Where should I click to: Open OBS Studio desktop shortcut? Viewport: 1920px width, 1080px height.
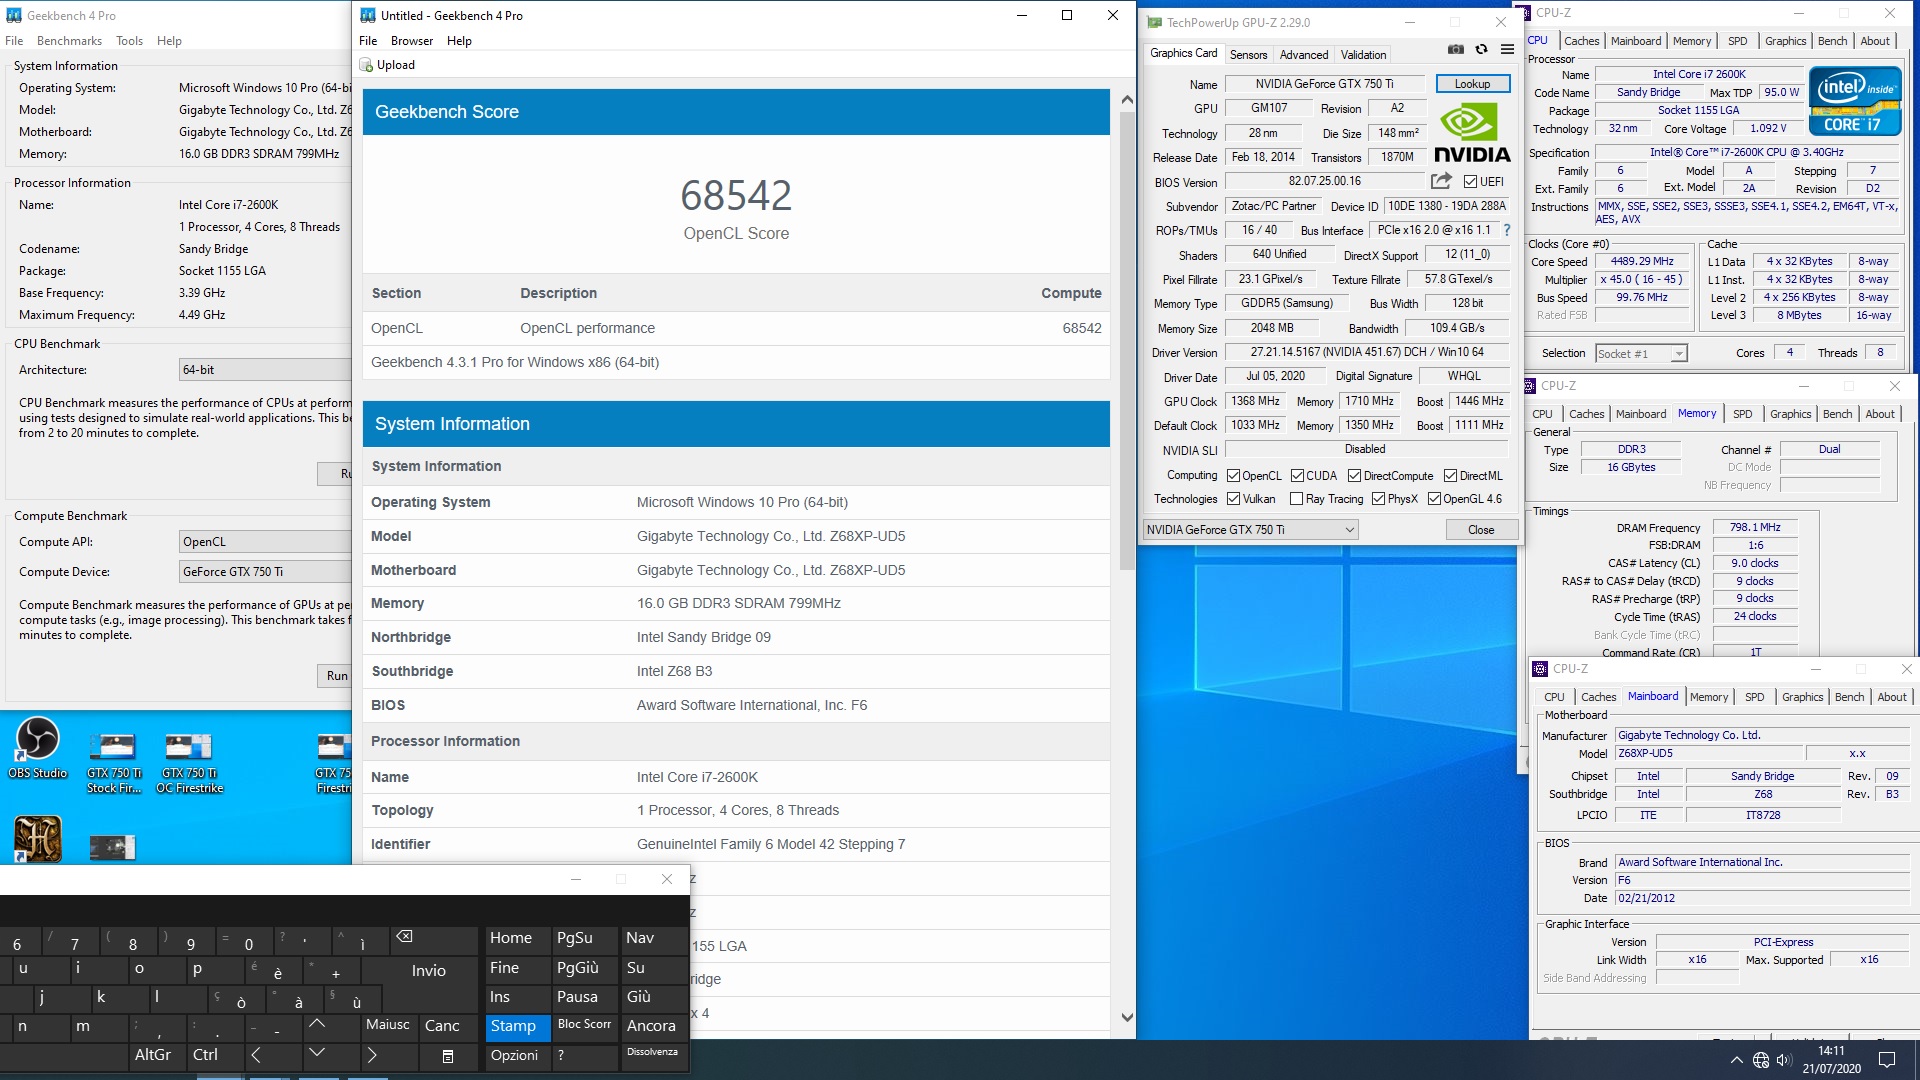point(37,748)
